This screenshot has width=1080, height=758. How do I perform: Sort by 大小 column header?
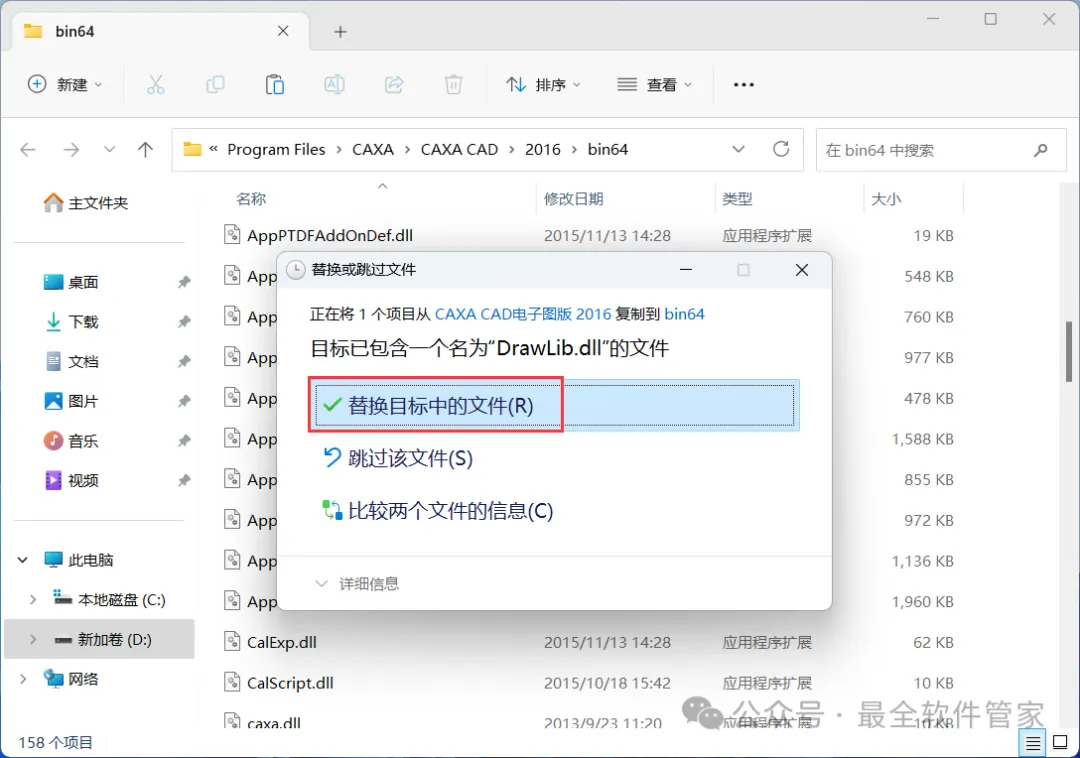(886, 199)
